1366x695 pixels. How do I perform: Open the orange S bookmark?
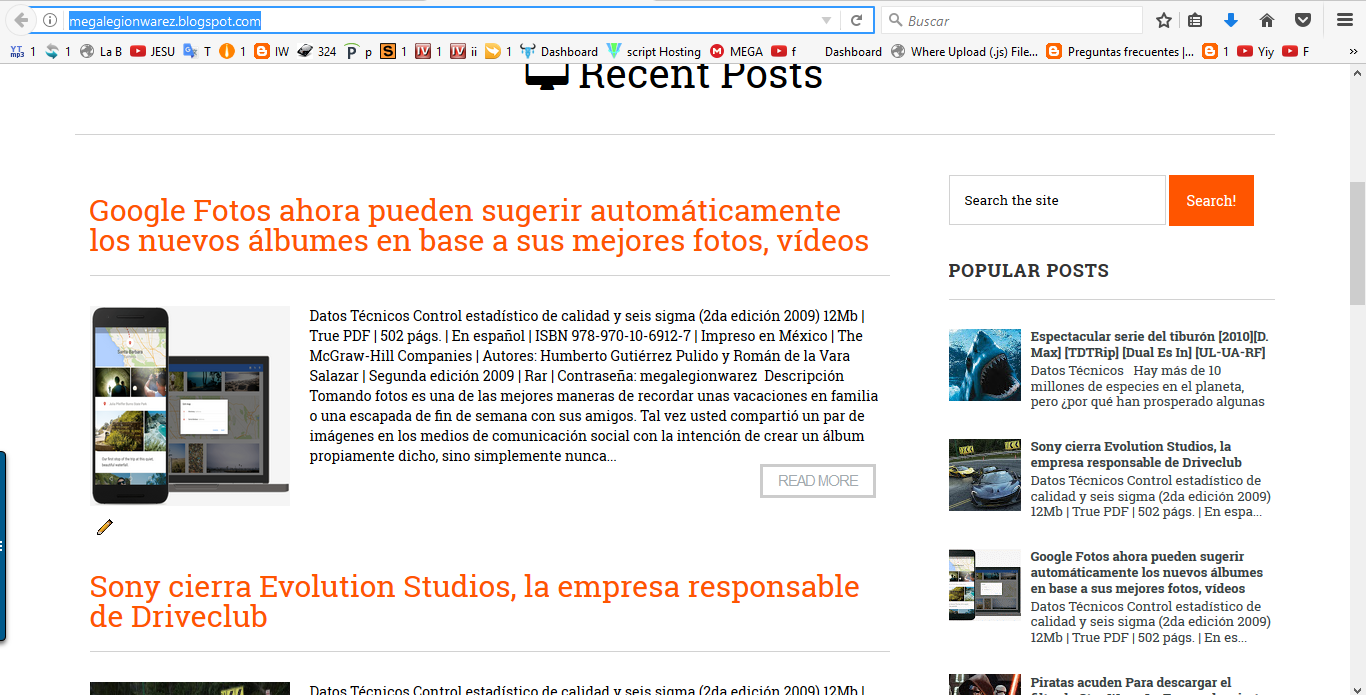pyautogui.click(x=394, y=51)
